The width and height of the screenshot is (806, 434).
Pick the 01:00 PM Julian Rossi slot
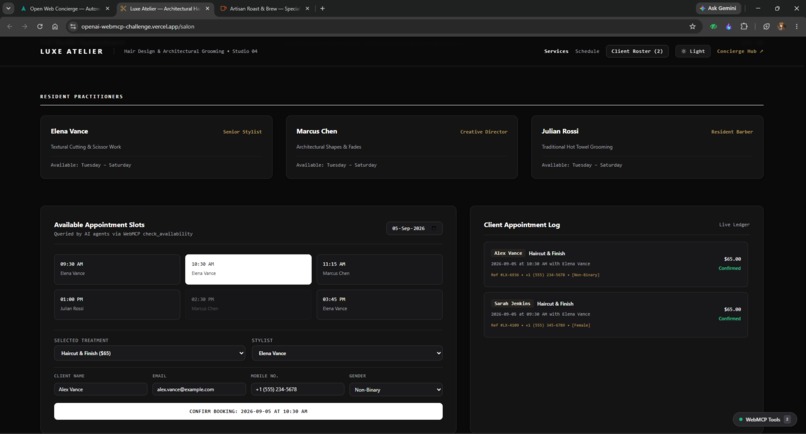click(x=117, y=304)
